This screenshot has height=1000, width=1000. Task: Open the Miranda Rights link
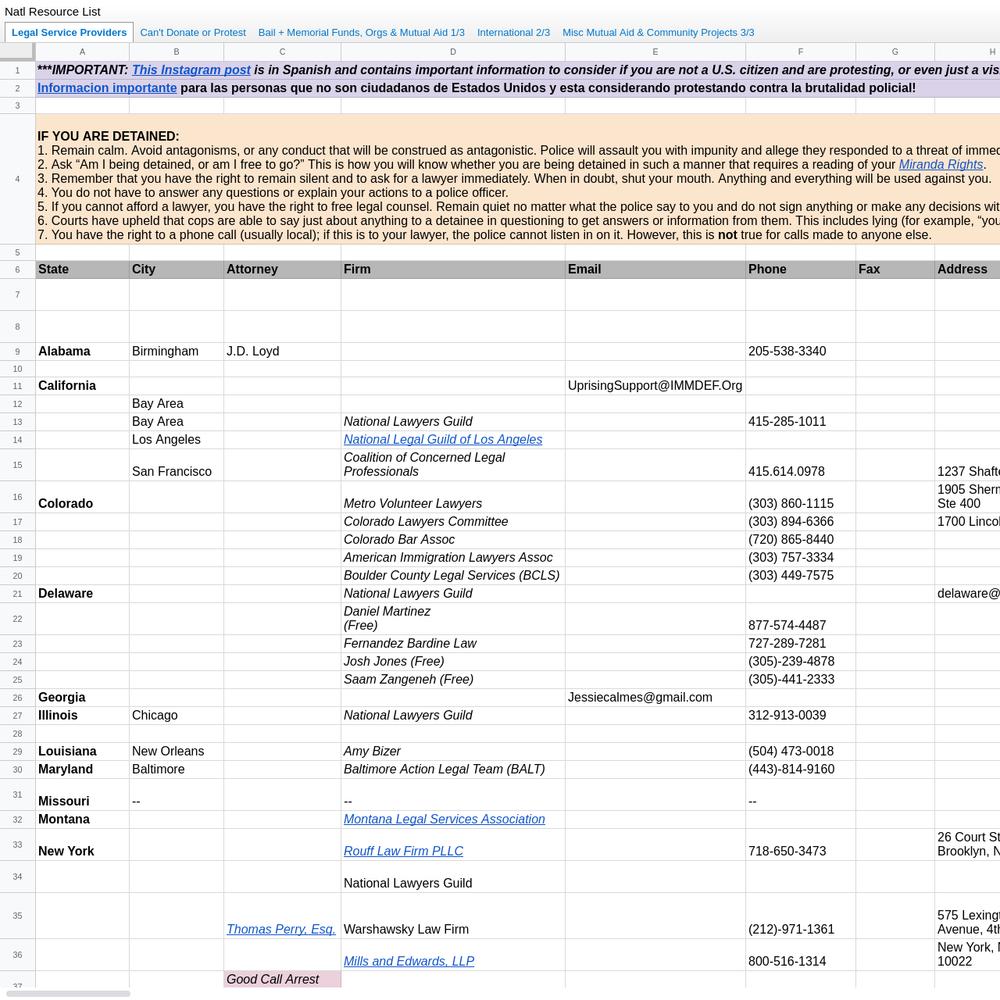(941, 165)
